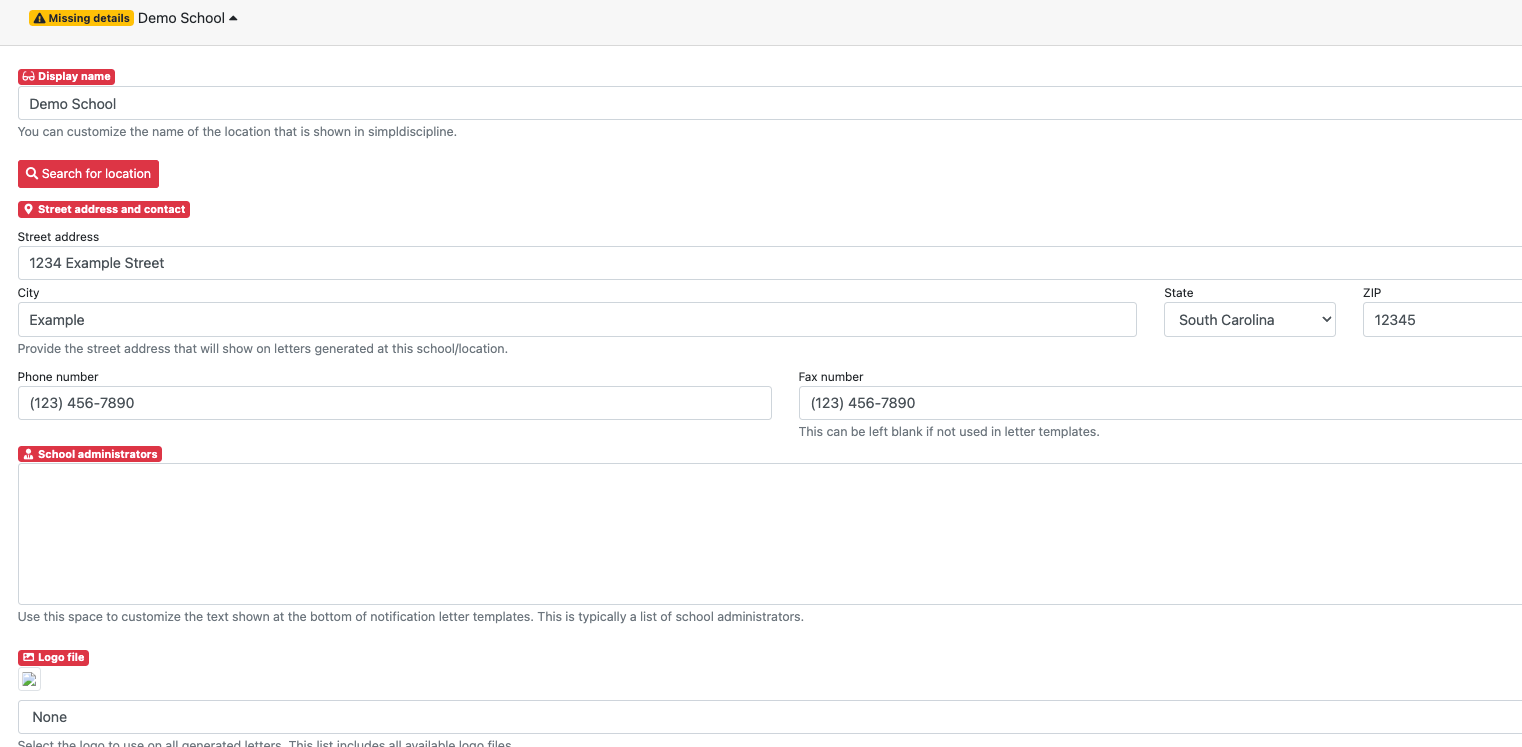Click the Street address and contact label
Viewport: 1522px width, 747px height.
point(111,210)
